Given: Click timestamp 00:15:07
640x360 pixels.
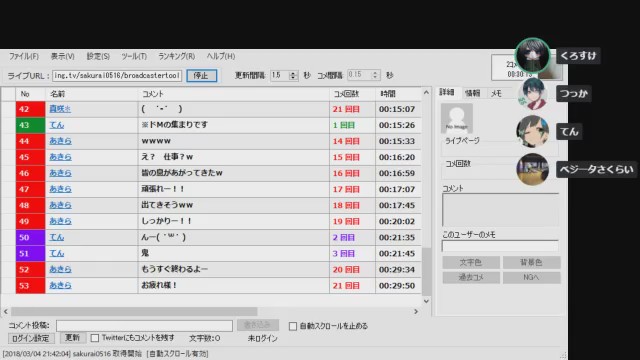Looking at the screenshot, I should 397,109.
